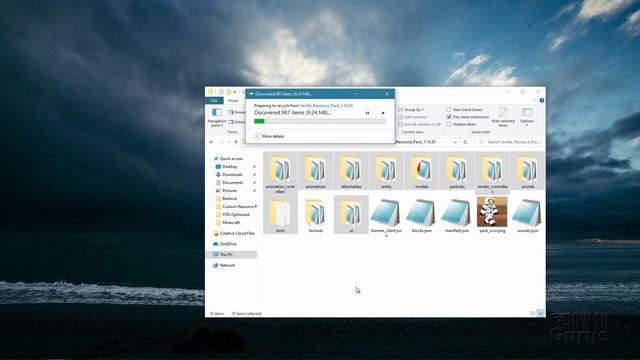Expand the address bar history dropdown
Viewport: 640px width, 360px height.
[455, 142]
